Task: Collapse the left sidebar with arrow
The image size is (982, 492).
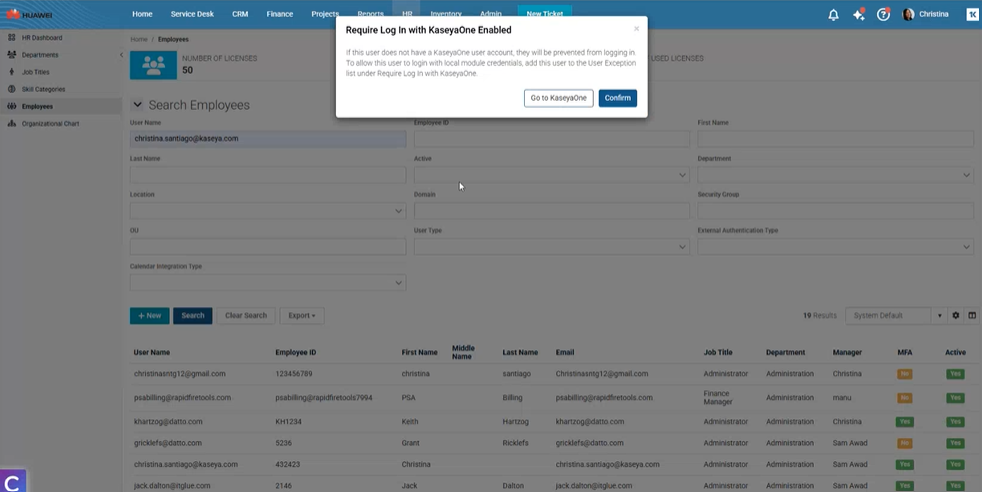Action: click(121, 55)
